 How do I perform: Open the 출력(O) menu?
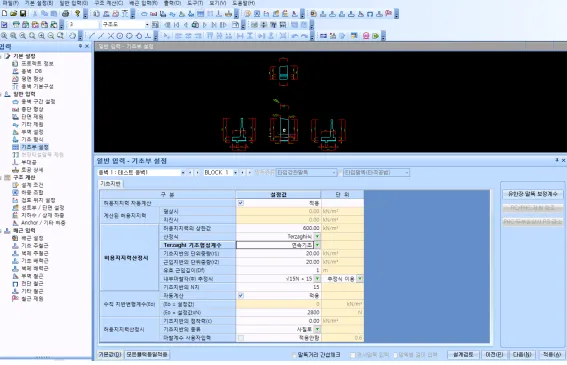[172, 3]
